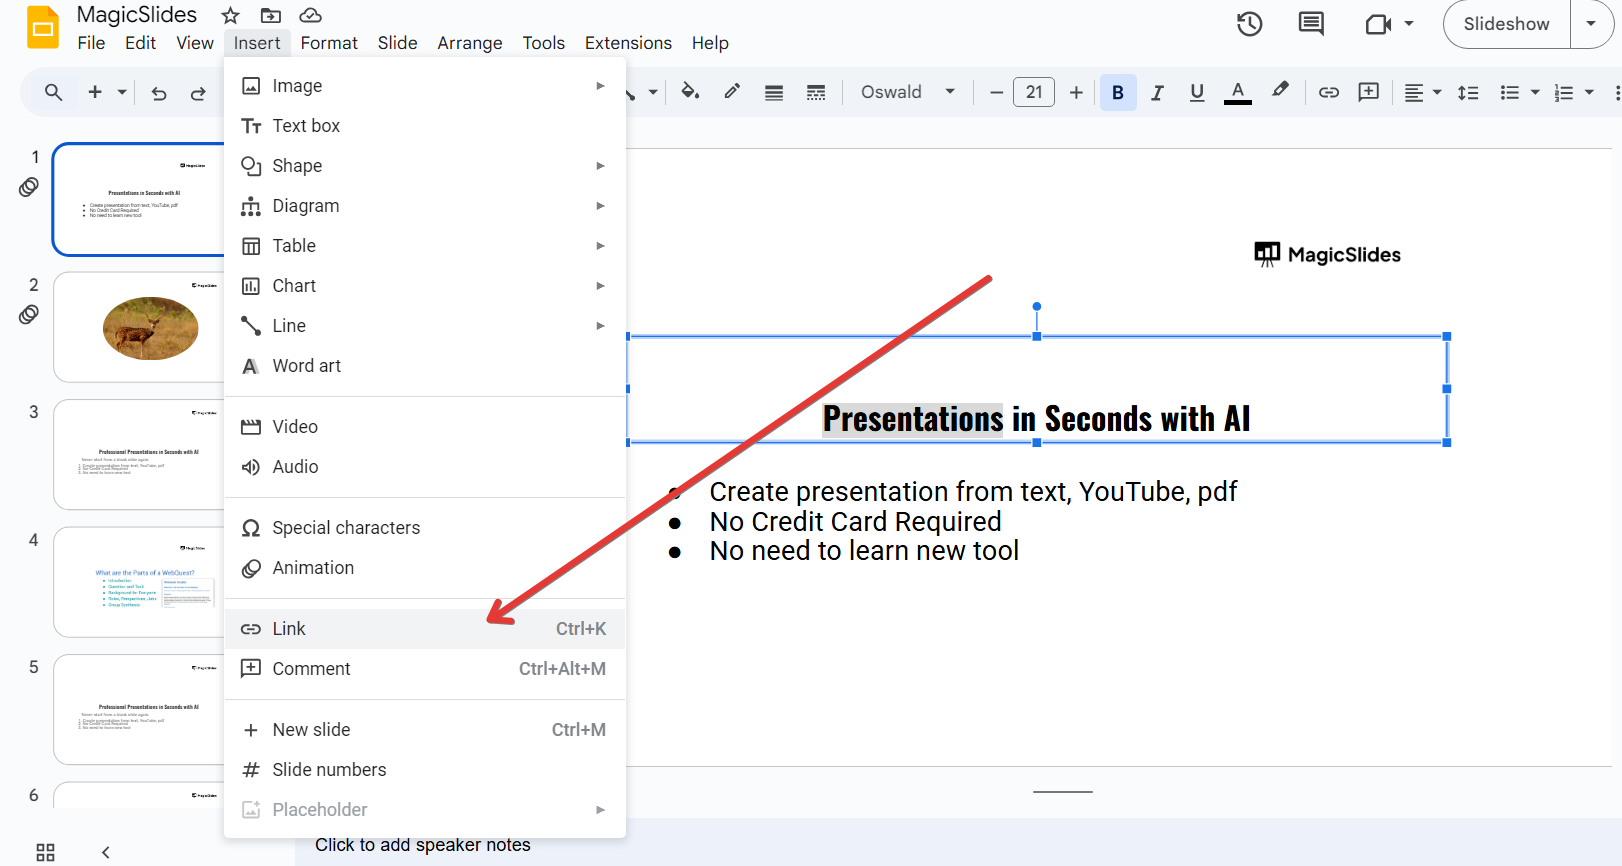Viewport: 1622px width, 866px height.
Task: Toggle bold formatting
Action: pos(1118,93)
